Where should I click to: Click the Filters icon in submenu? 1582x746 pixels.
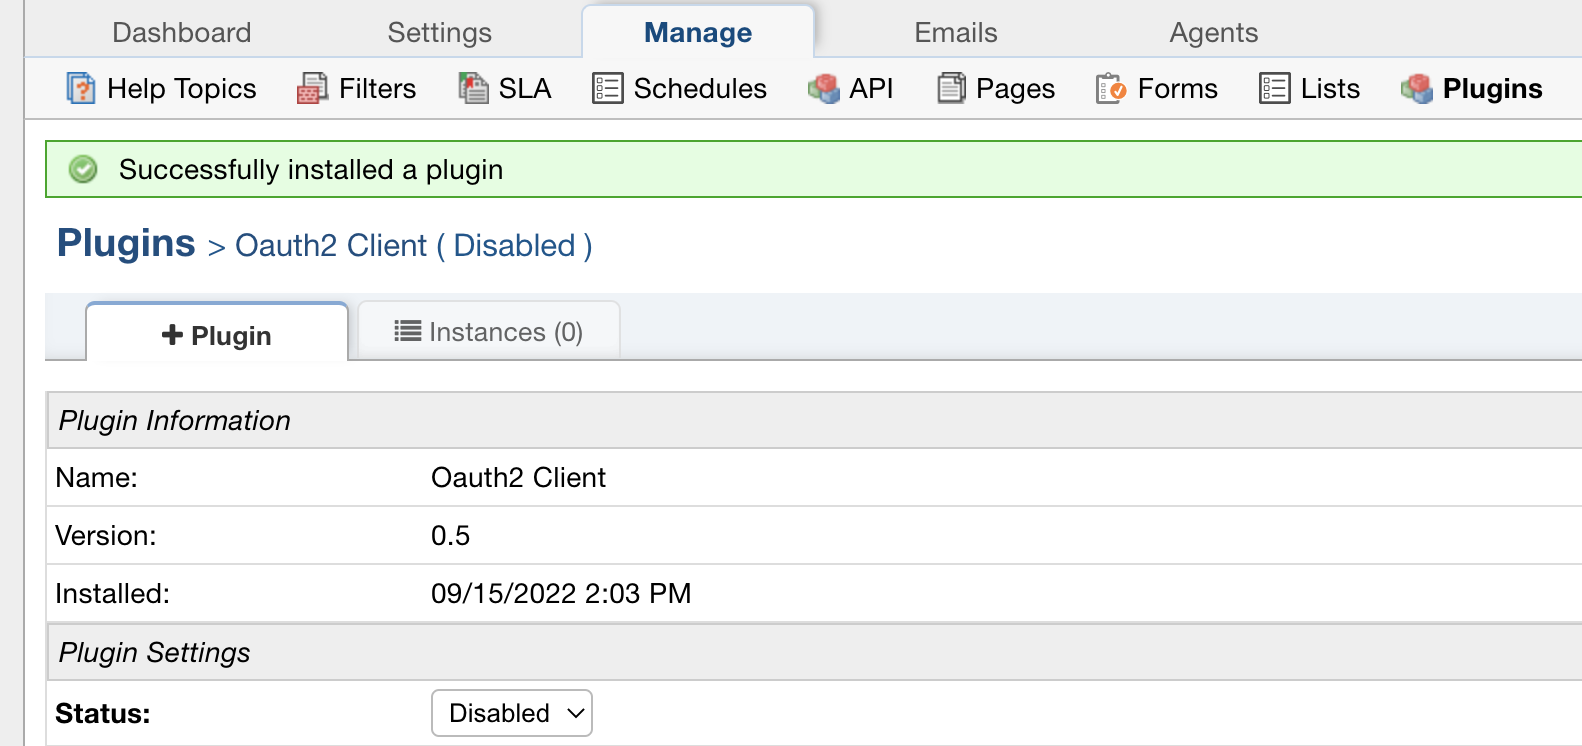312,89
